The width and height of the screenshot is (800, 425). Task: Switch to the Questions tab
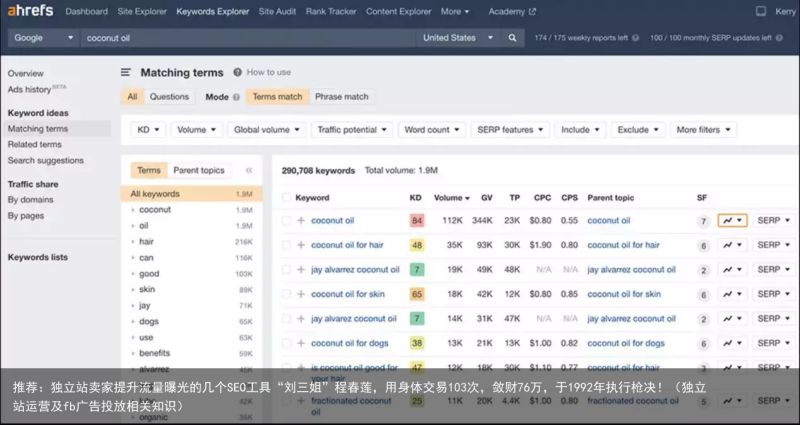[x=169, y=96]
